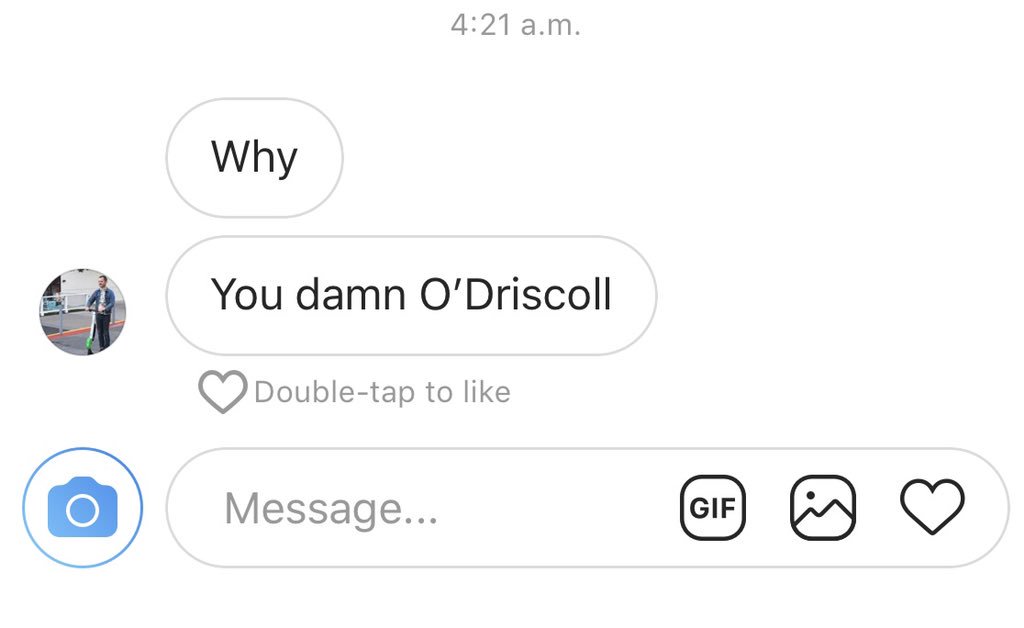1024x628 pixels.
Task: View the profile of the man on scooter avatar
Action: pos(82,312)
